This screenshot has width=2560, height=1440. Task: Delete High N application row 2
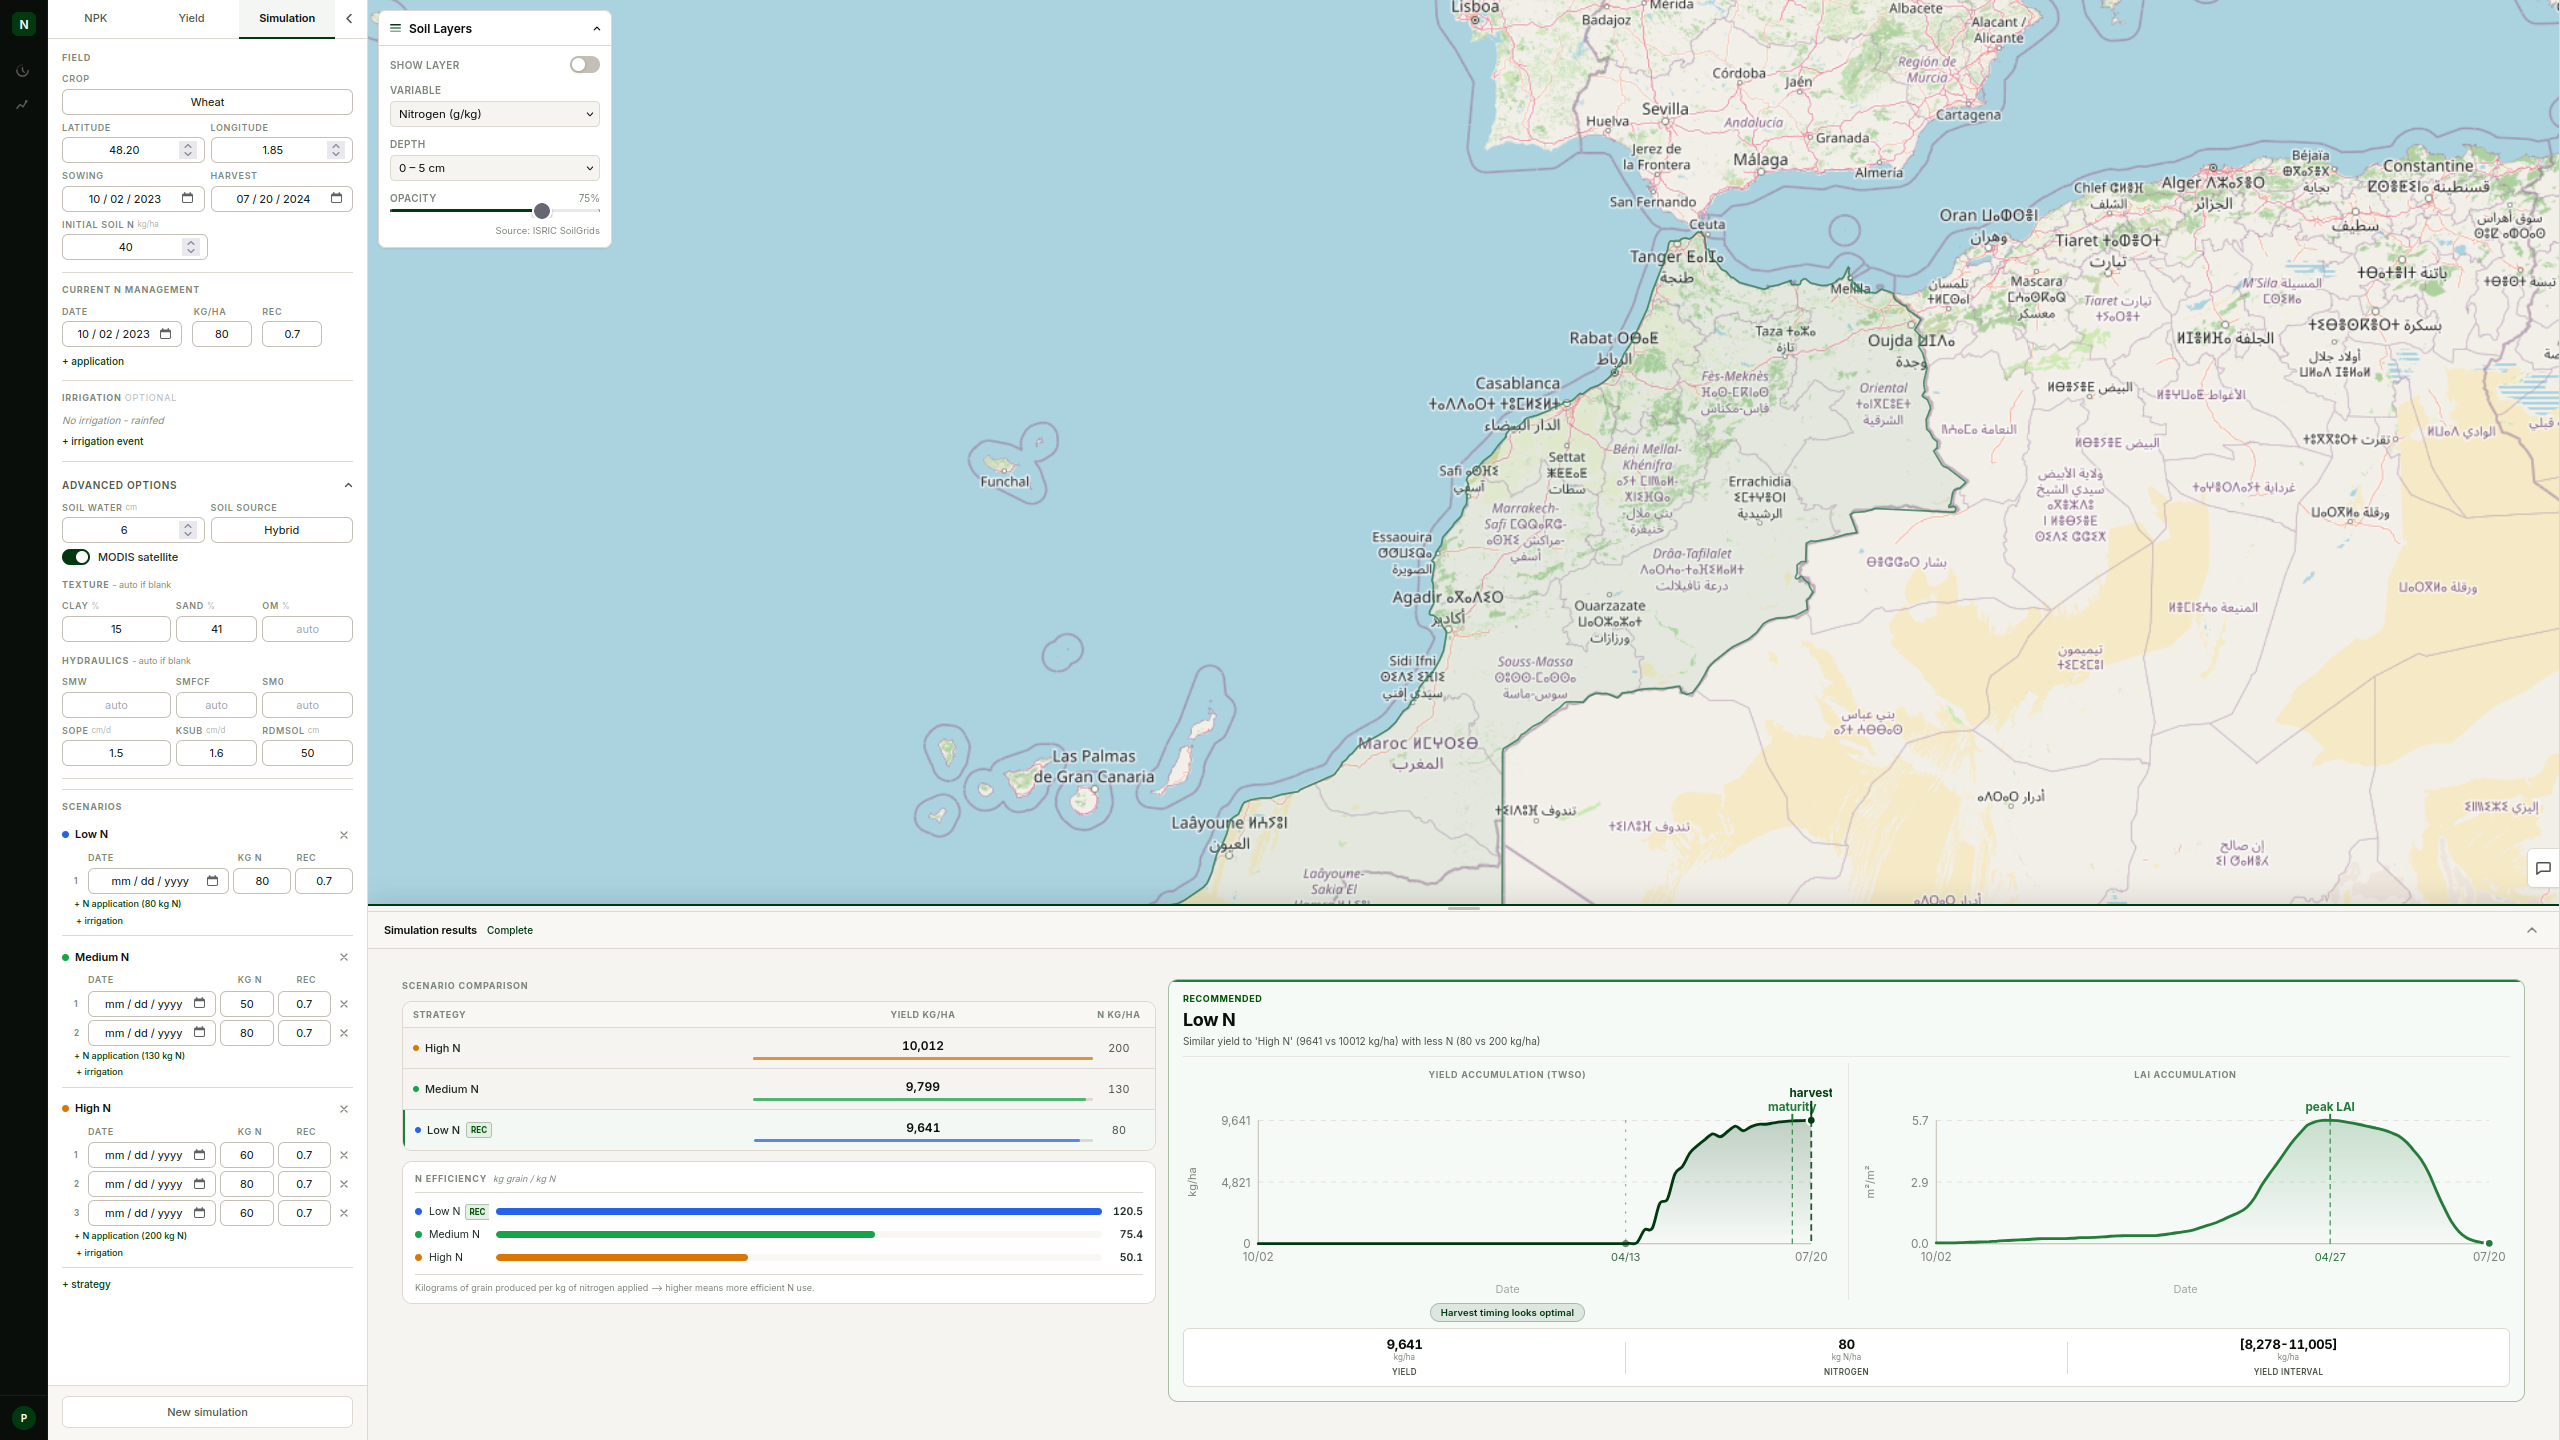coord(344,1184)
